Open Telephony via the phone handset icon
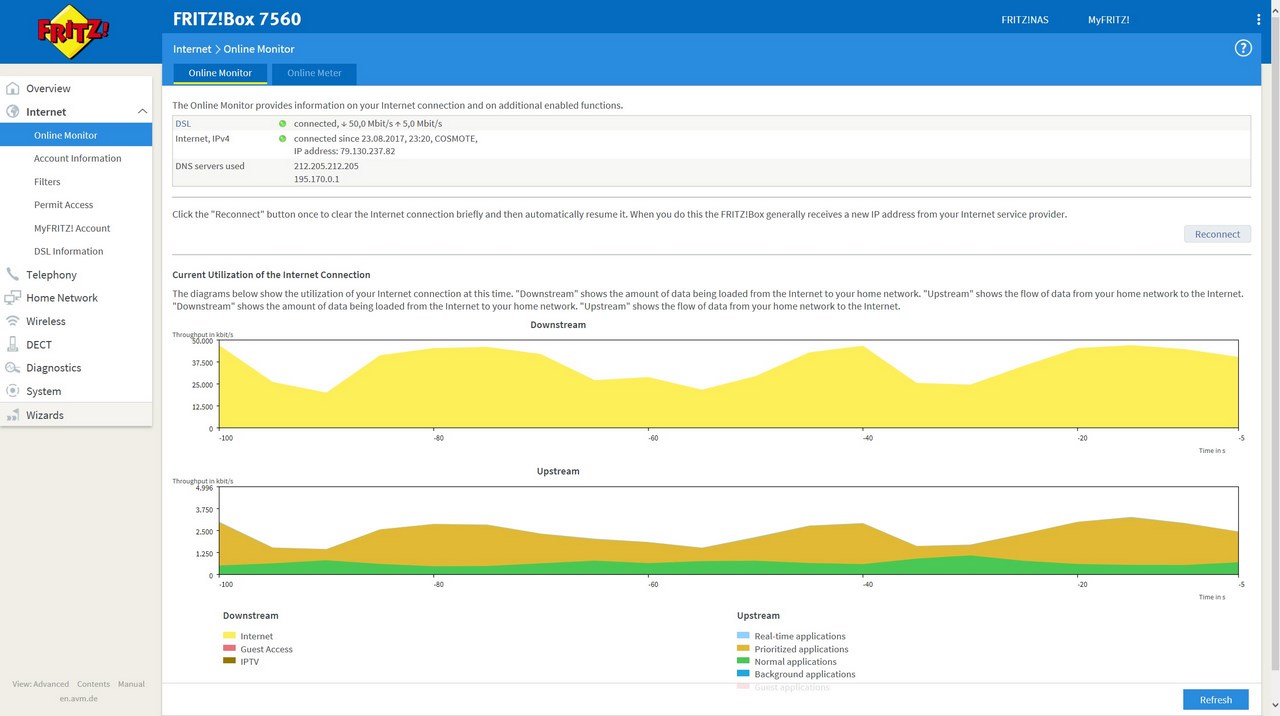 (13, 275)
